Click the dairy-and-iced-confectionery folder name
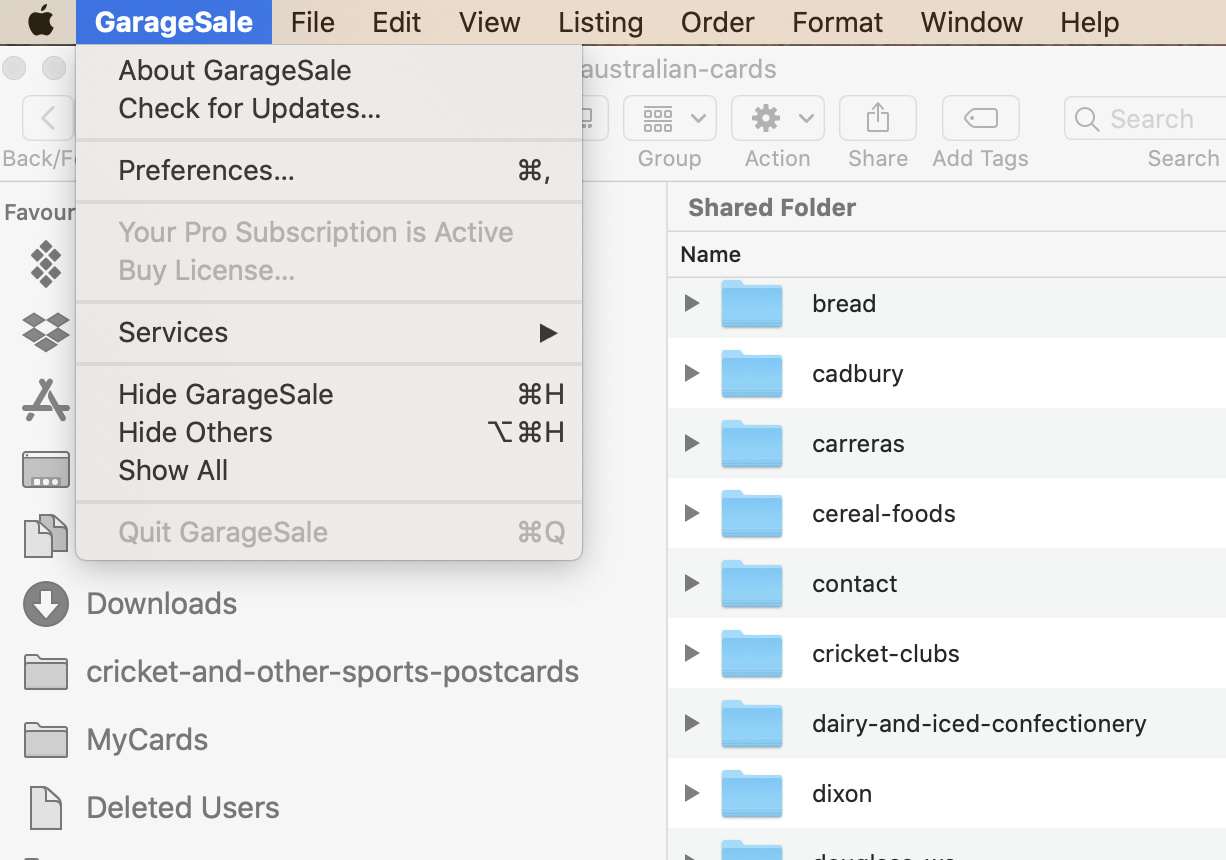Screen dimensions: 1226x860 tap(979, 724)
